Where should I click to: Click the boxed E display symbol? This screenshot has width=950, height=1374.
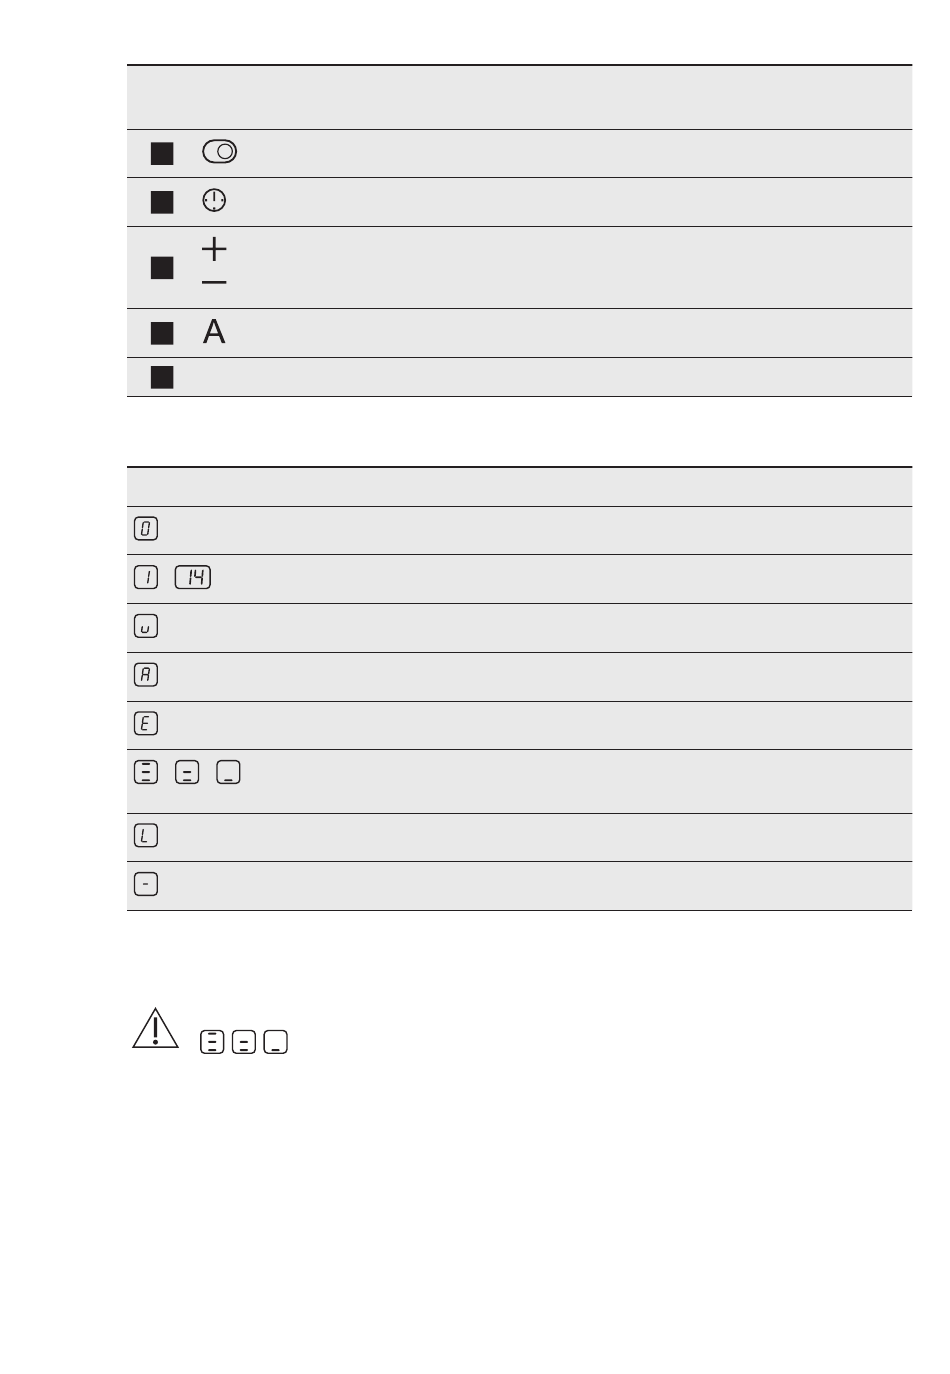146,723
